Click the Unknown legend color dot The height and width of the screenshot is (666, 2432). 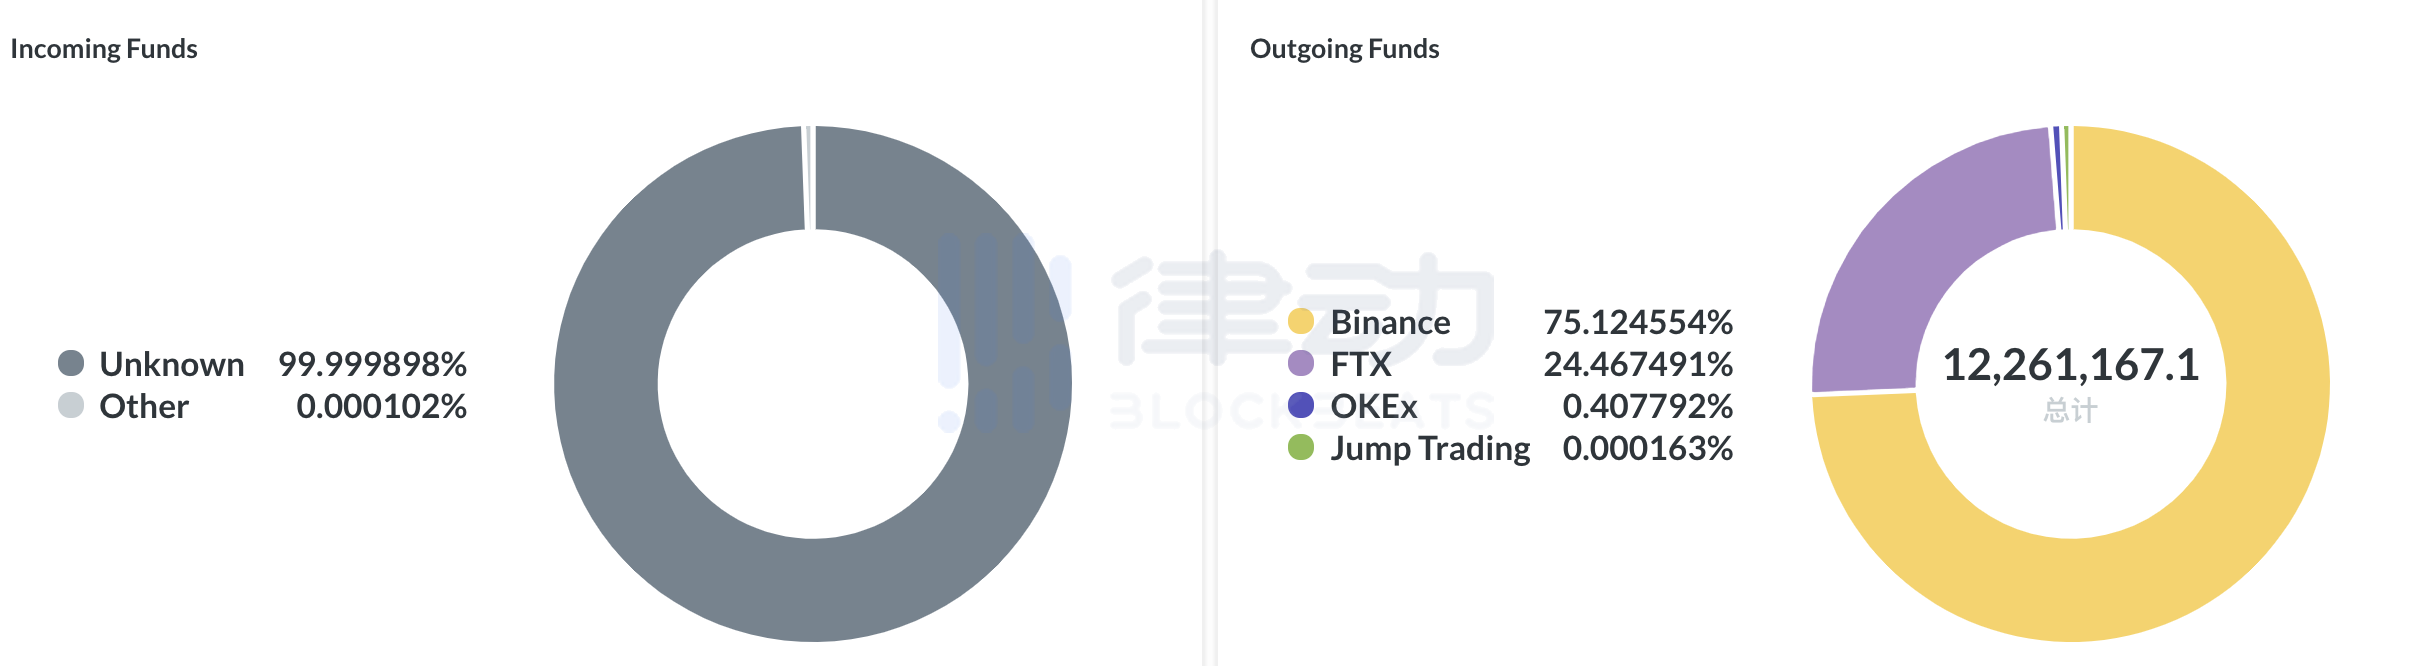pos(71,363)
